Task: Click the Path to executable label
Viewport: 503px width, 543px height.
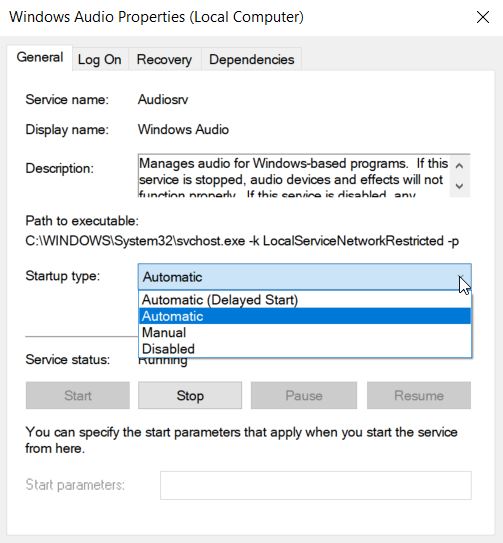Action: pyautogui.click(x=82, y=221)
